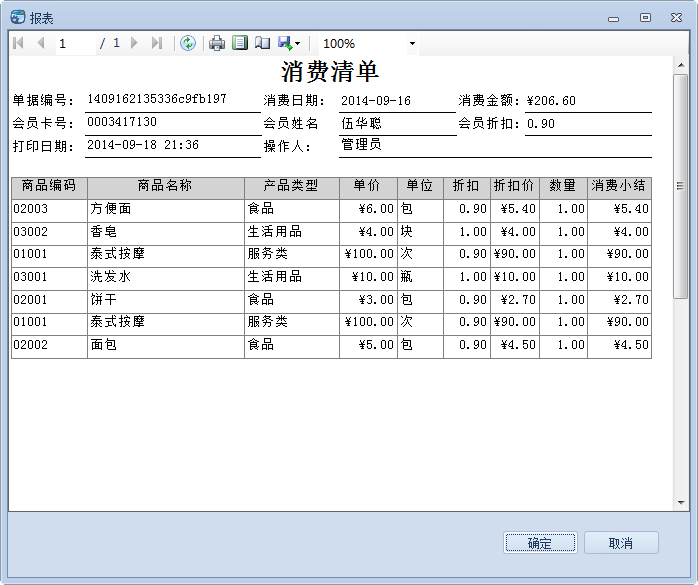Go to the previous report page

pos(41,43)
